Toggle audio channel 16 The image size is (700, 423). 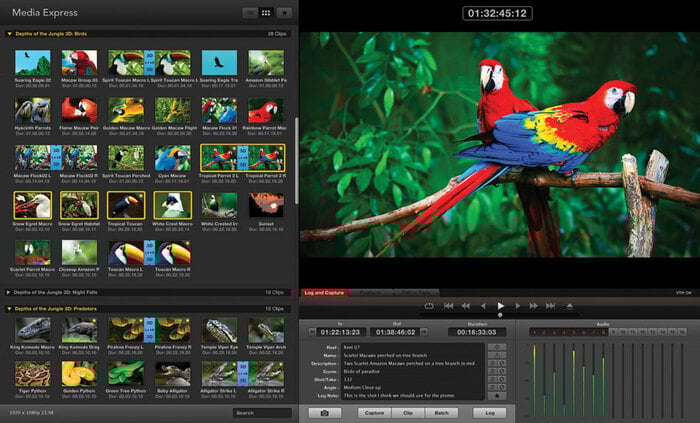[x=682, y=332]
